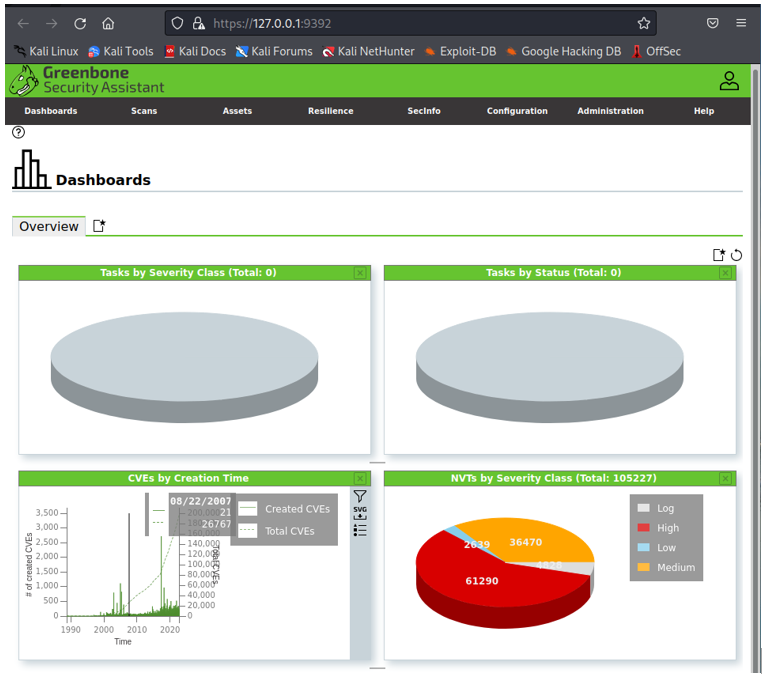Open the Scans menu
This screenshot has height=679, width=766.
pyautogui.click(x=144, y=111)
